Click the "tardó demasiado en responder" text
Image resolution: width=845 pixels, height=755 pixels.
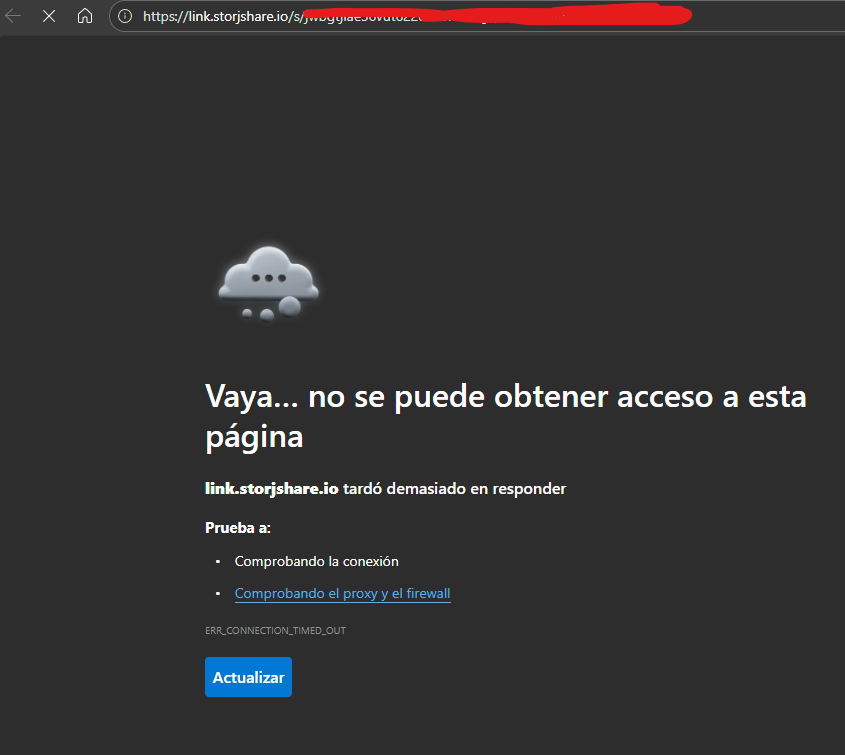(x=455, y=489)
